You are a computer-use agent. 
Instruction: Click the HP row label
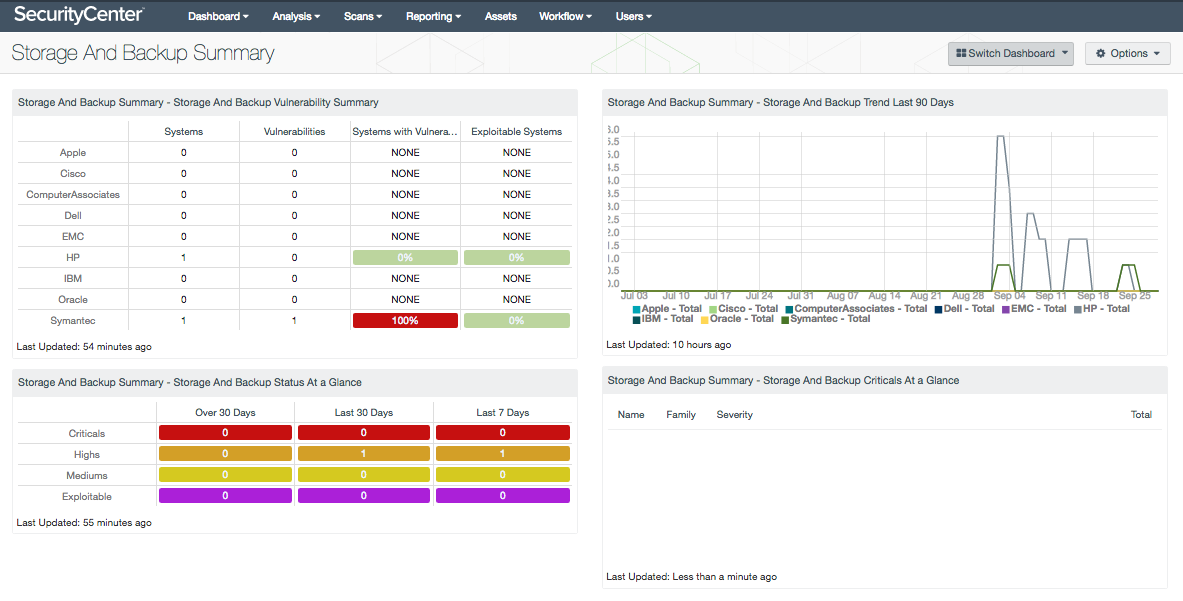click(x=73, y=258)
